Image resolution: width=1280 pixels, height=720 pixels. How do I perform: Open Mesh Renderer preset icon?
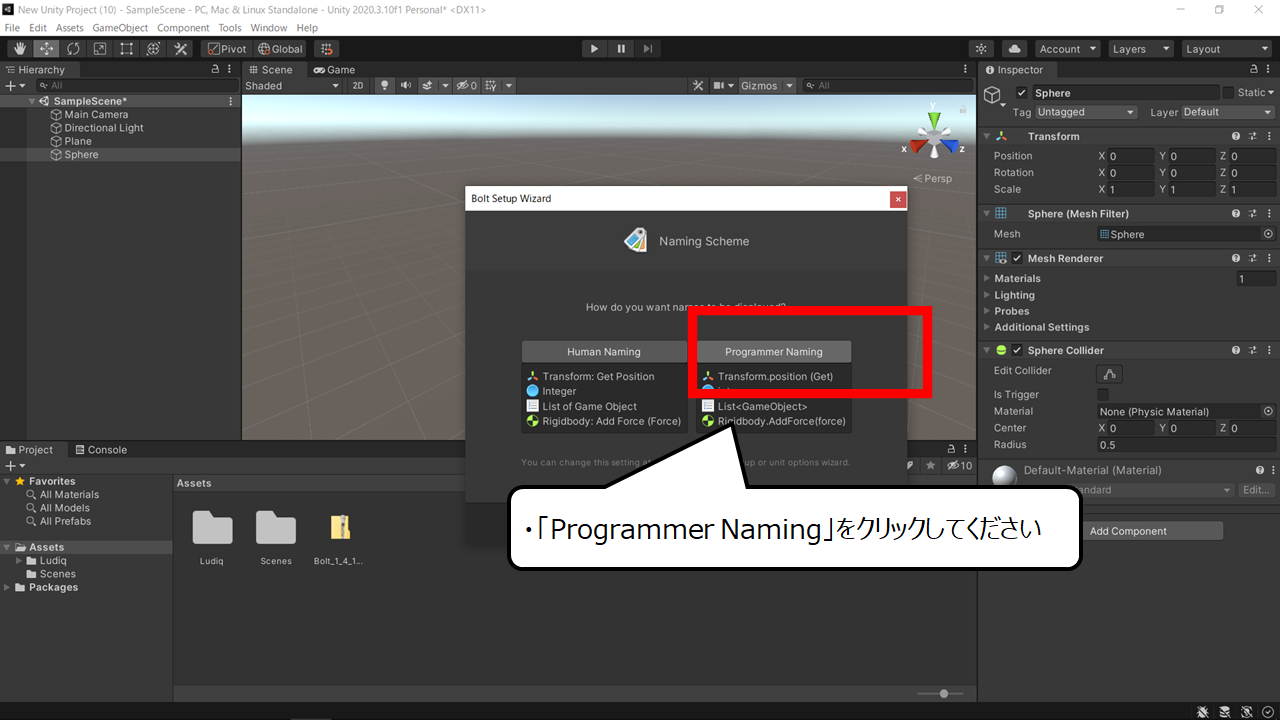tap(1252, 258)
